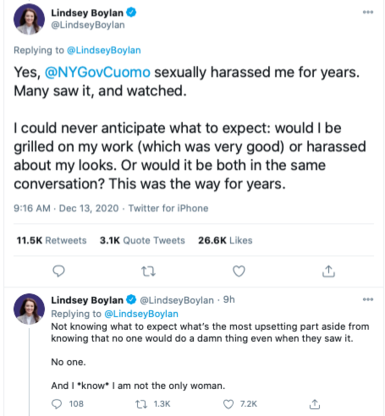The image size is (385, 416).
Task: Click the @NYGovCuomo mention link
Action: click(x=97, y=72)
